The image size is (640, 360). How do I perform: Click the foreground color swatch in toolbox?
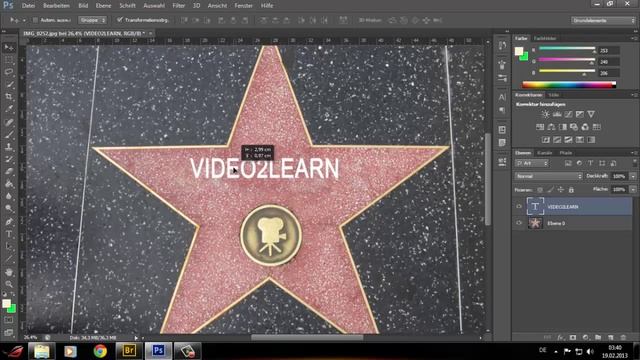point(6,304)
